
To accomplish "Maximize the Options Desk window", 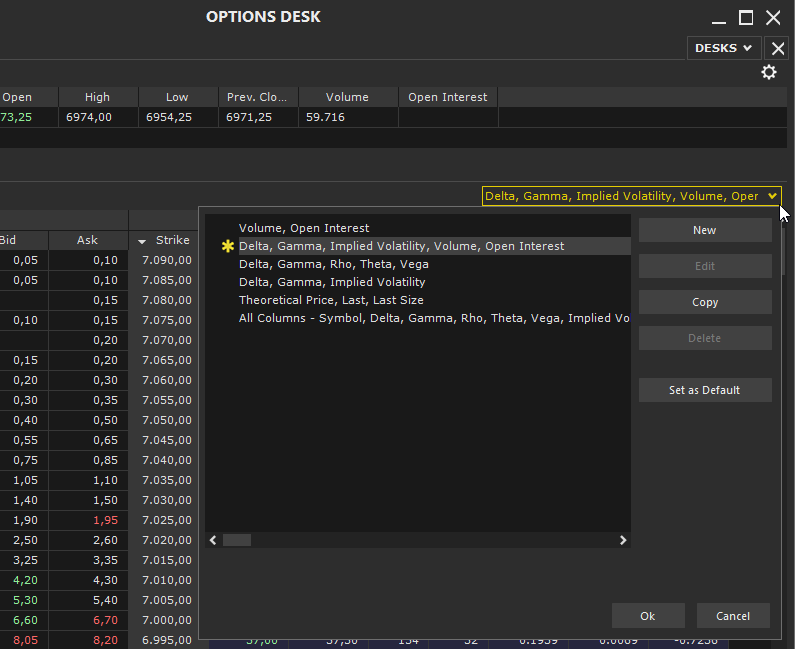I will coord(746,17).
